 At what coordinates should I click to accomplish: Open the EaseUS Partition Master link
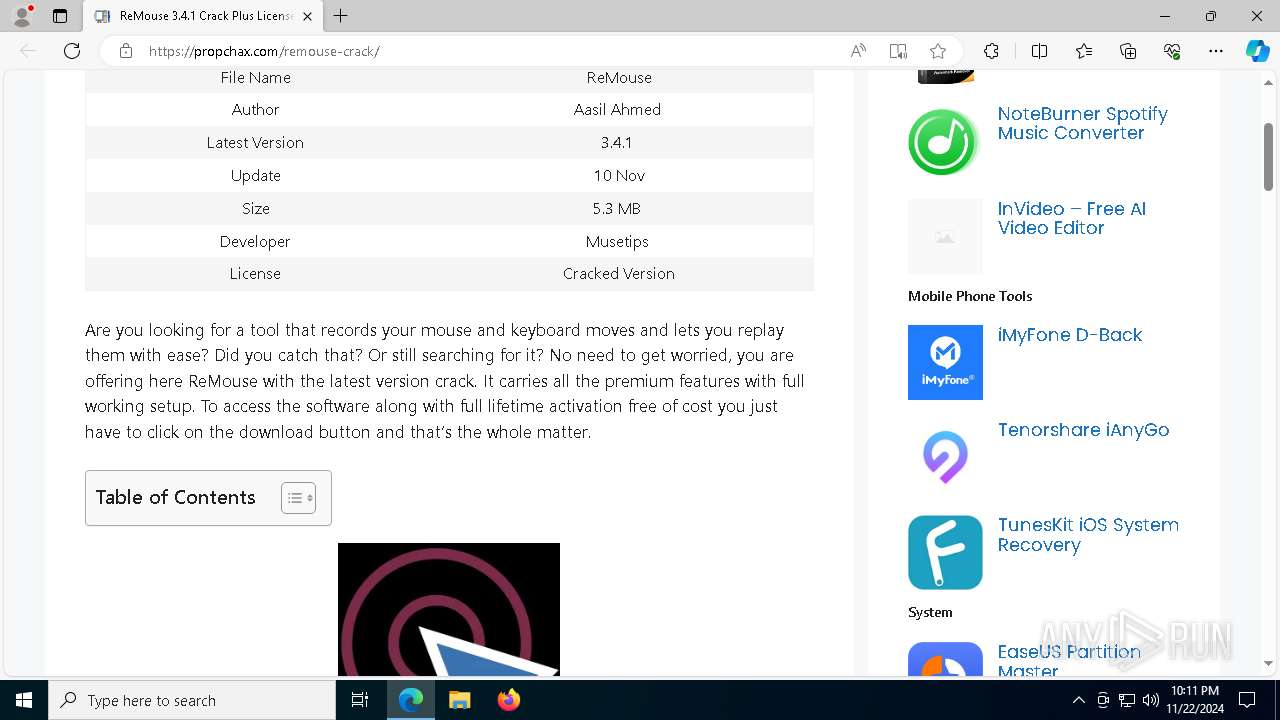click(1069, 660)
